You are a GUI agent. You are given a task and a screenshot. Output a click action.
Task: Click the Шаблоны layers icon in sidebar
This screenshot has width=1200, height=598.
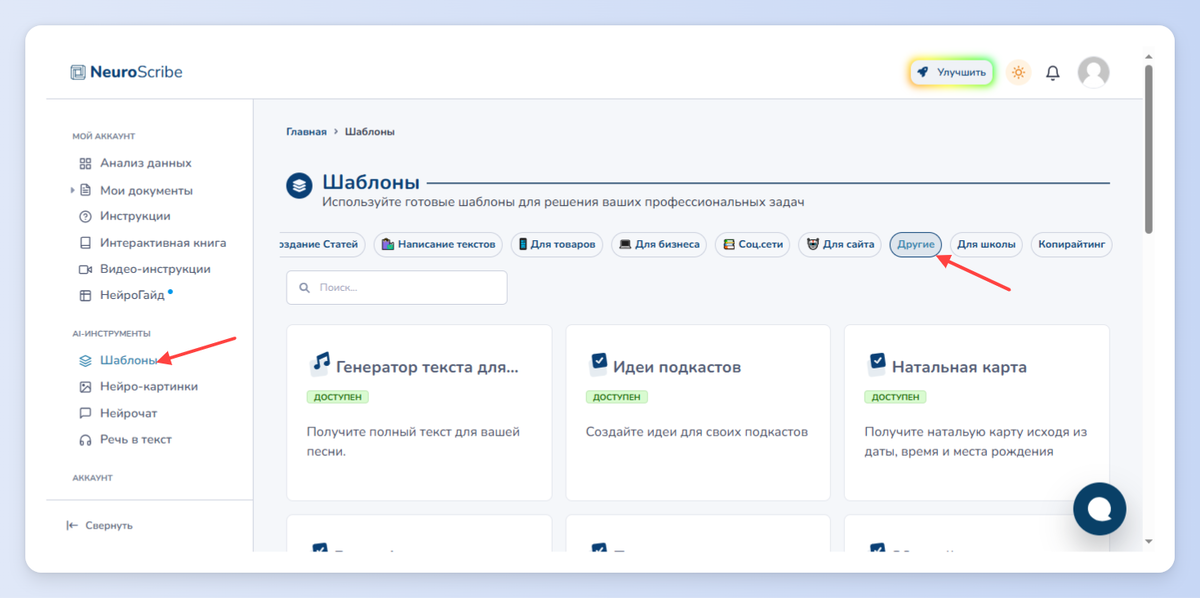click(85, 360)
